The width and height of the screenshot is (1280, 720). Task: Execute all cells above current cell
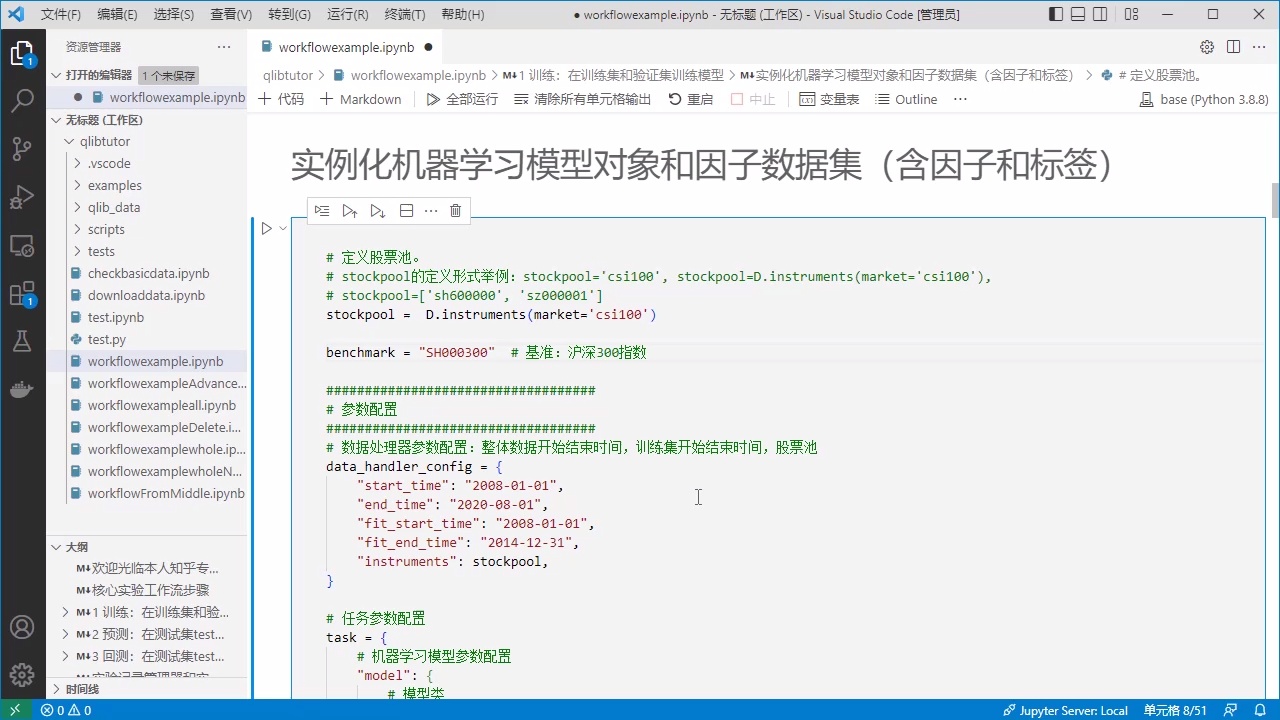(x=349, y=210)
